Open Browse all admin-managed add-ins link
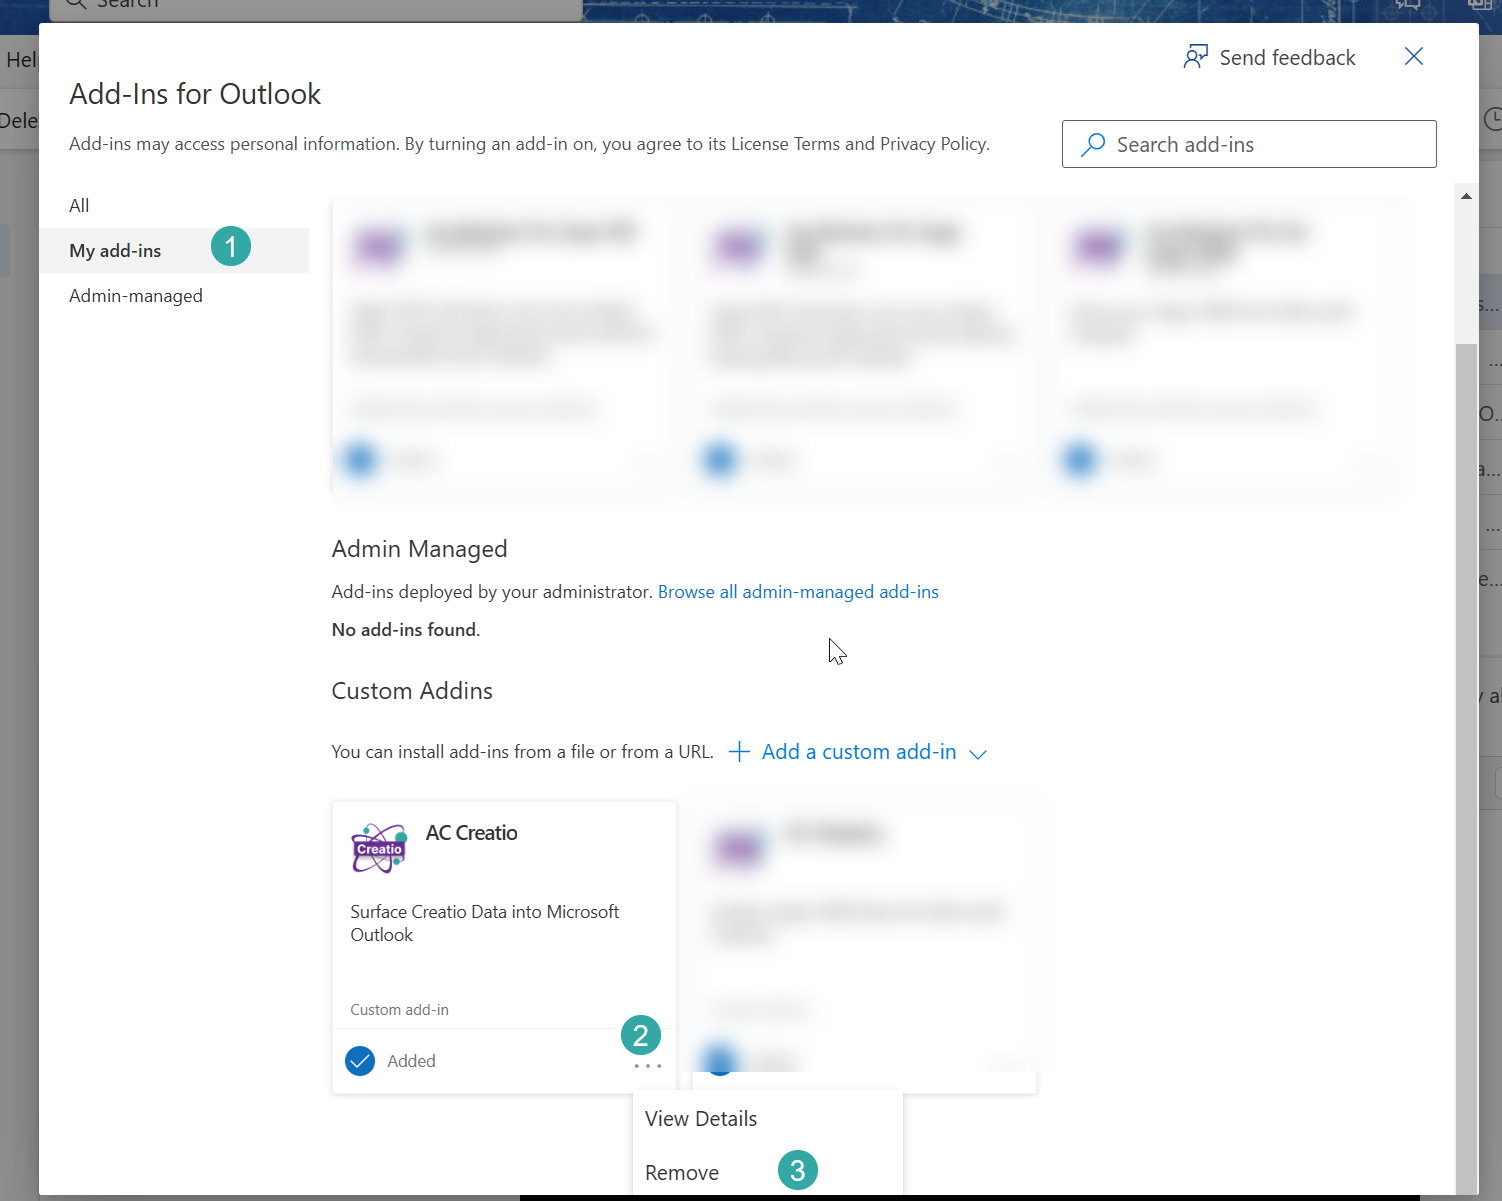This screenshot has height=1201, width=1502. coord(798,592)
